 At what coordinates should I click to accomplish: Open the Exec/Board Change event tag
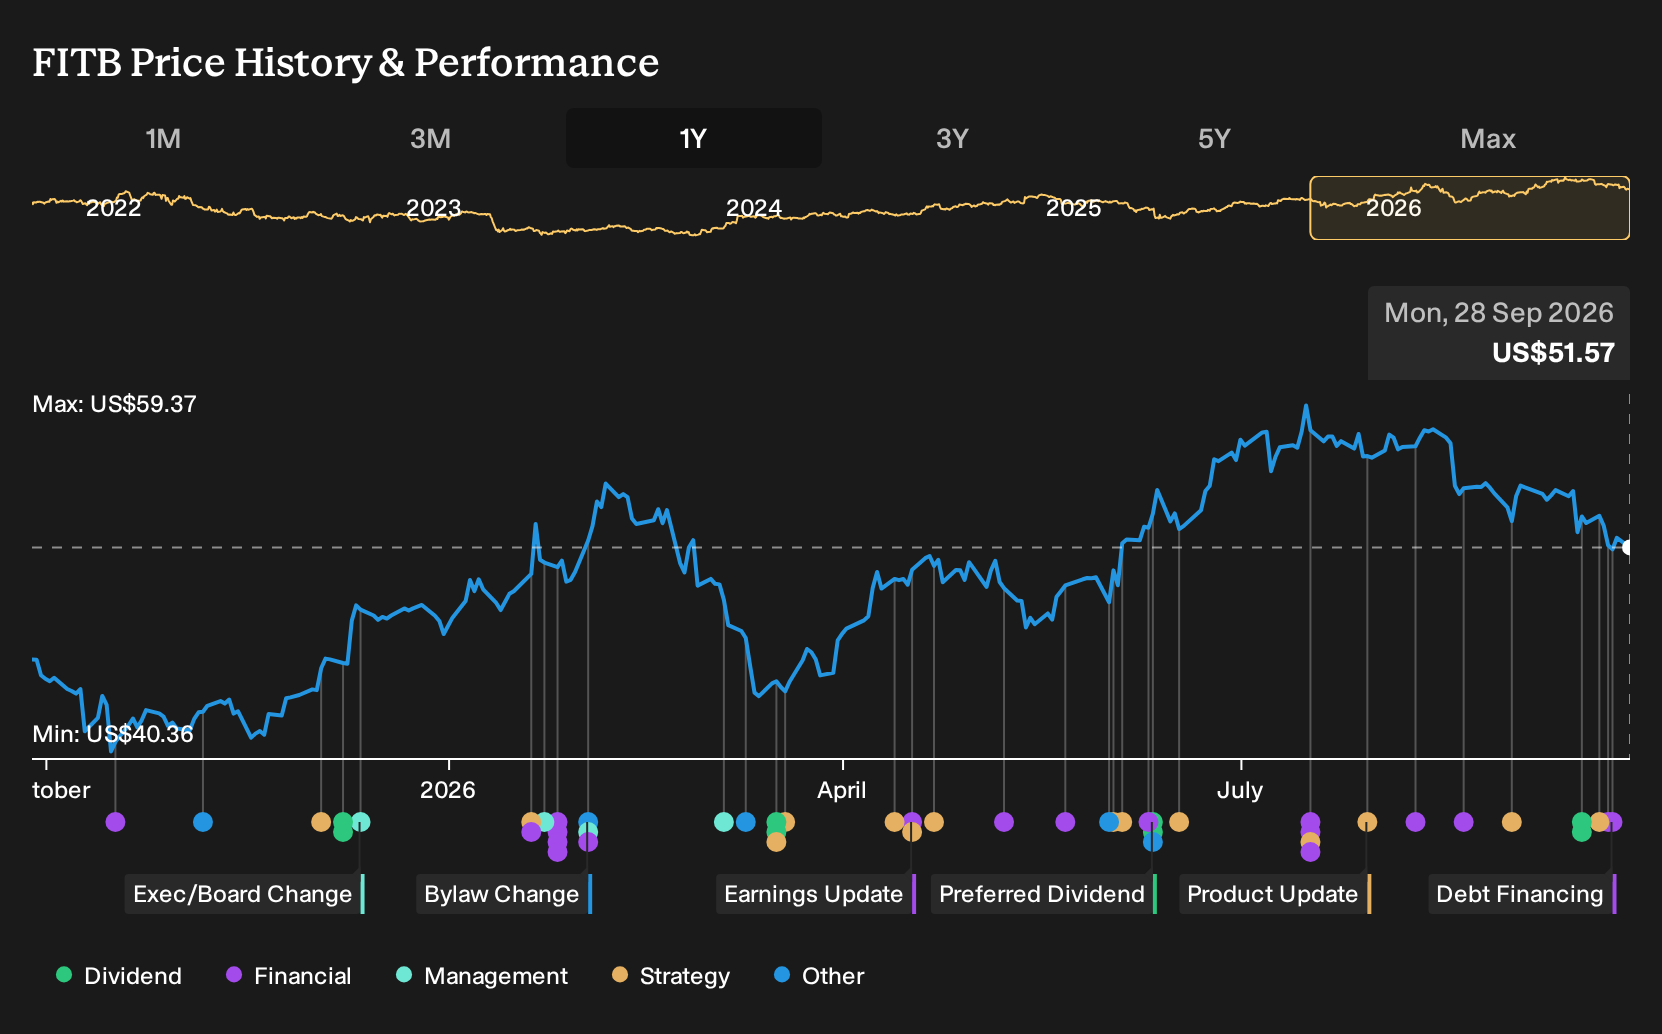(244, 894)
